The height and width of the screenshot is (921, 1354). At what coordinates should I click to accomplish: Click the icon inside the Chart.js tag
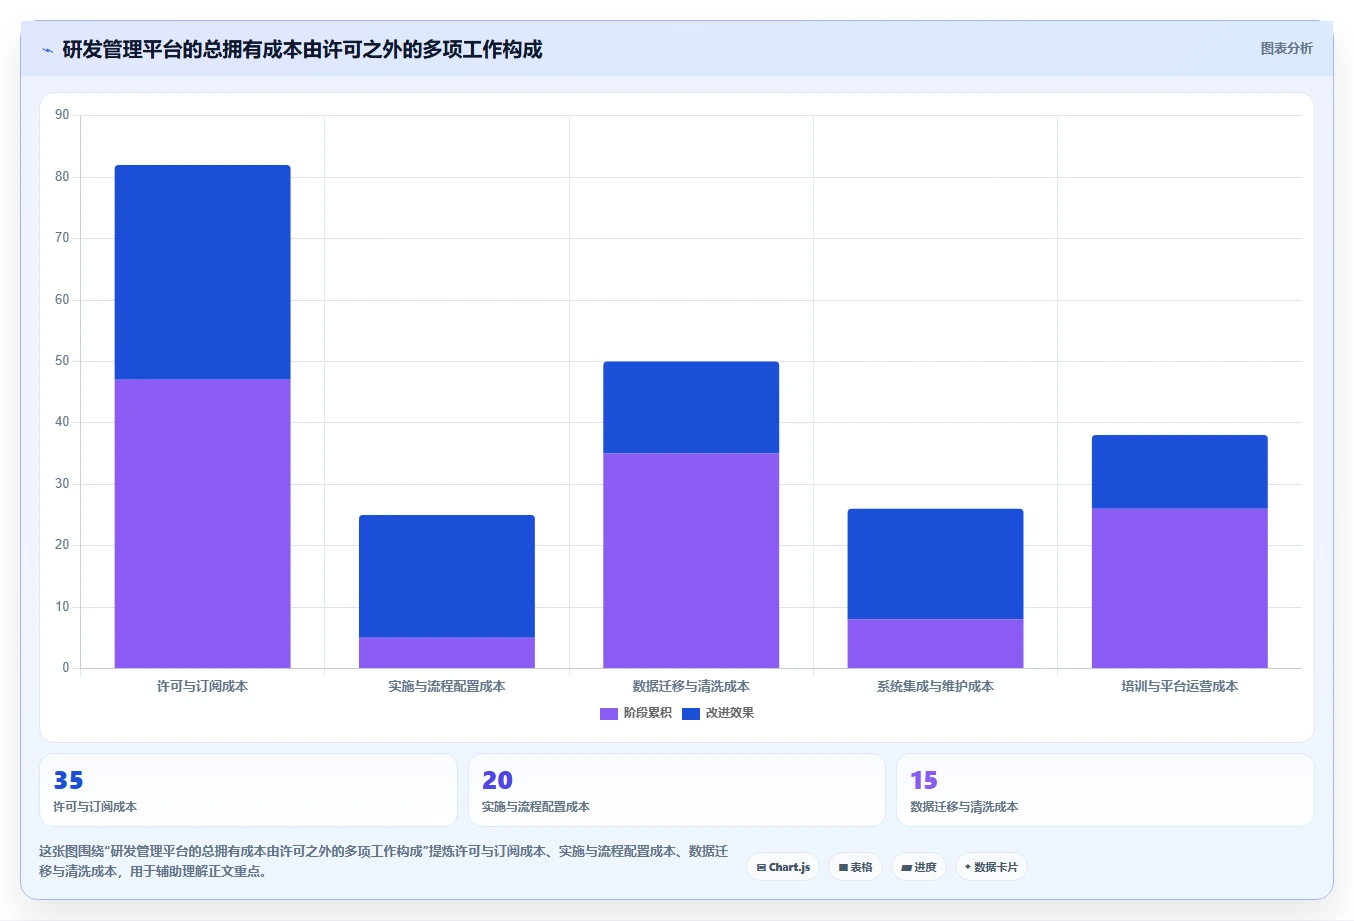tap(761, 867)
